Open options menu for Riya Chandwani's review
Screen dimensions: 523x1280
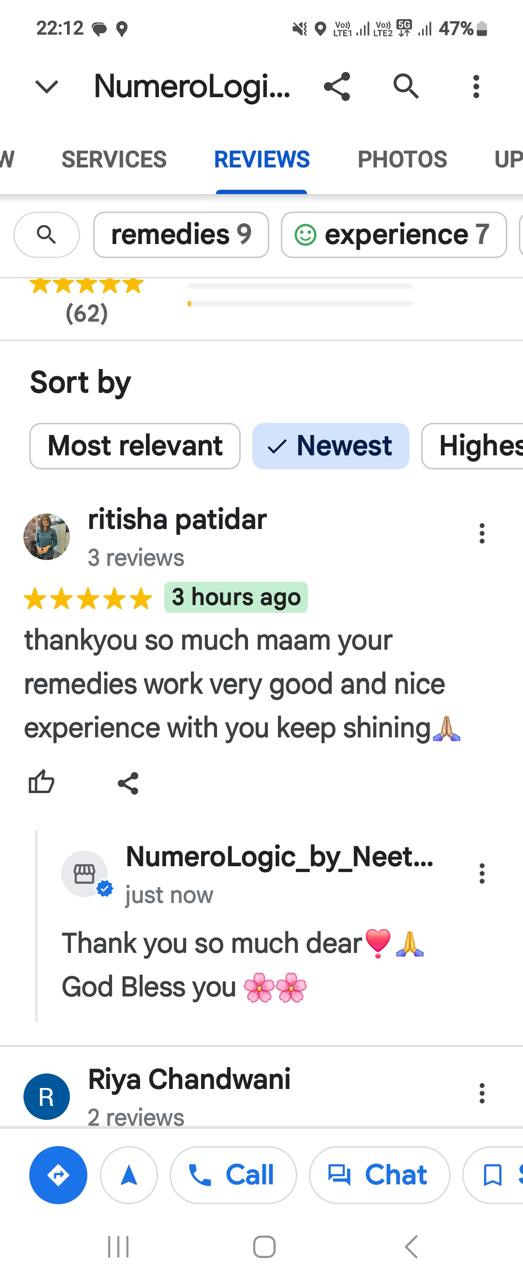482,1093
